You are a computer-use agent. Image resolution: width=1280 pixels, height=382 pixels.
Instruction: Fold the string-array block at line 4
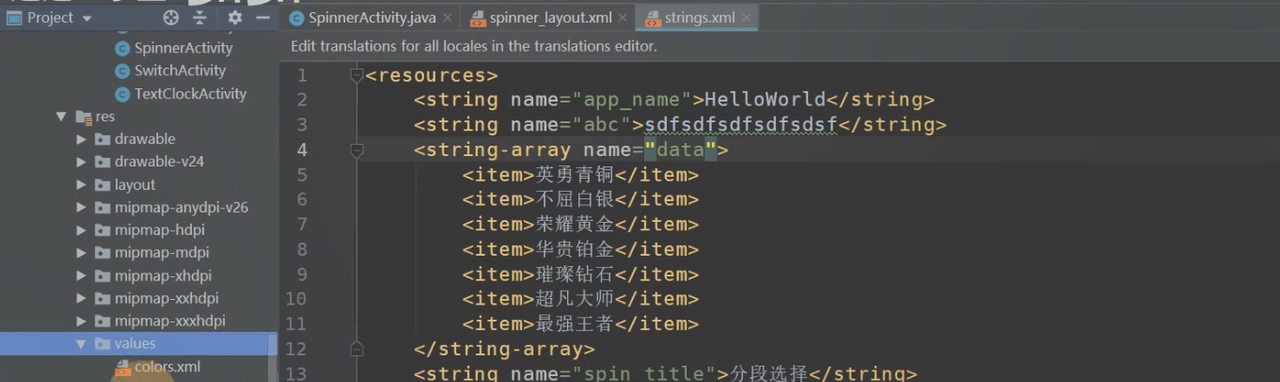coord(357,150)
